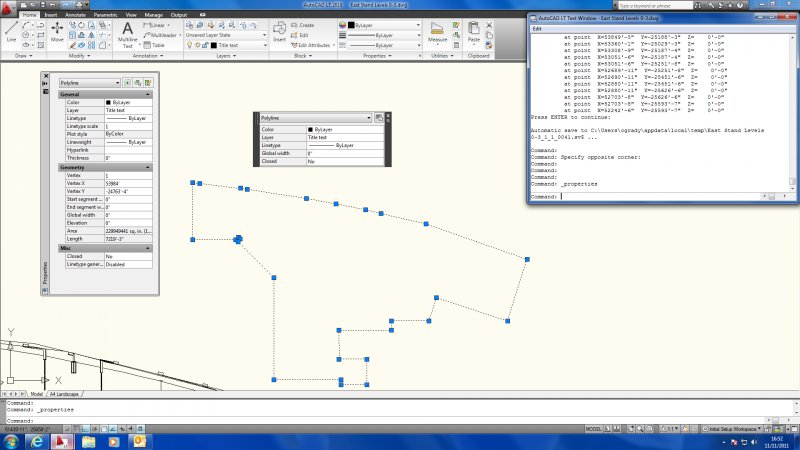Switch to the Insert ribbon tab

51,15
